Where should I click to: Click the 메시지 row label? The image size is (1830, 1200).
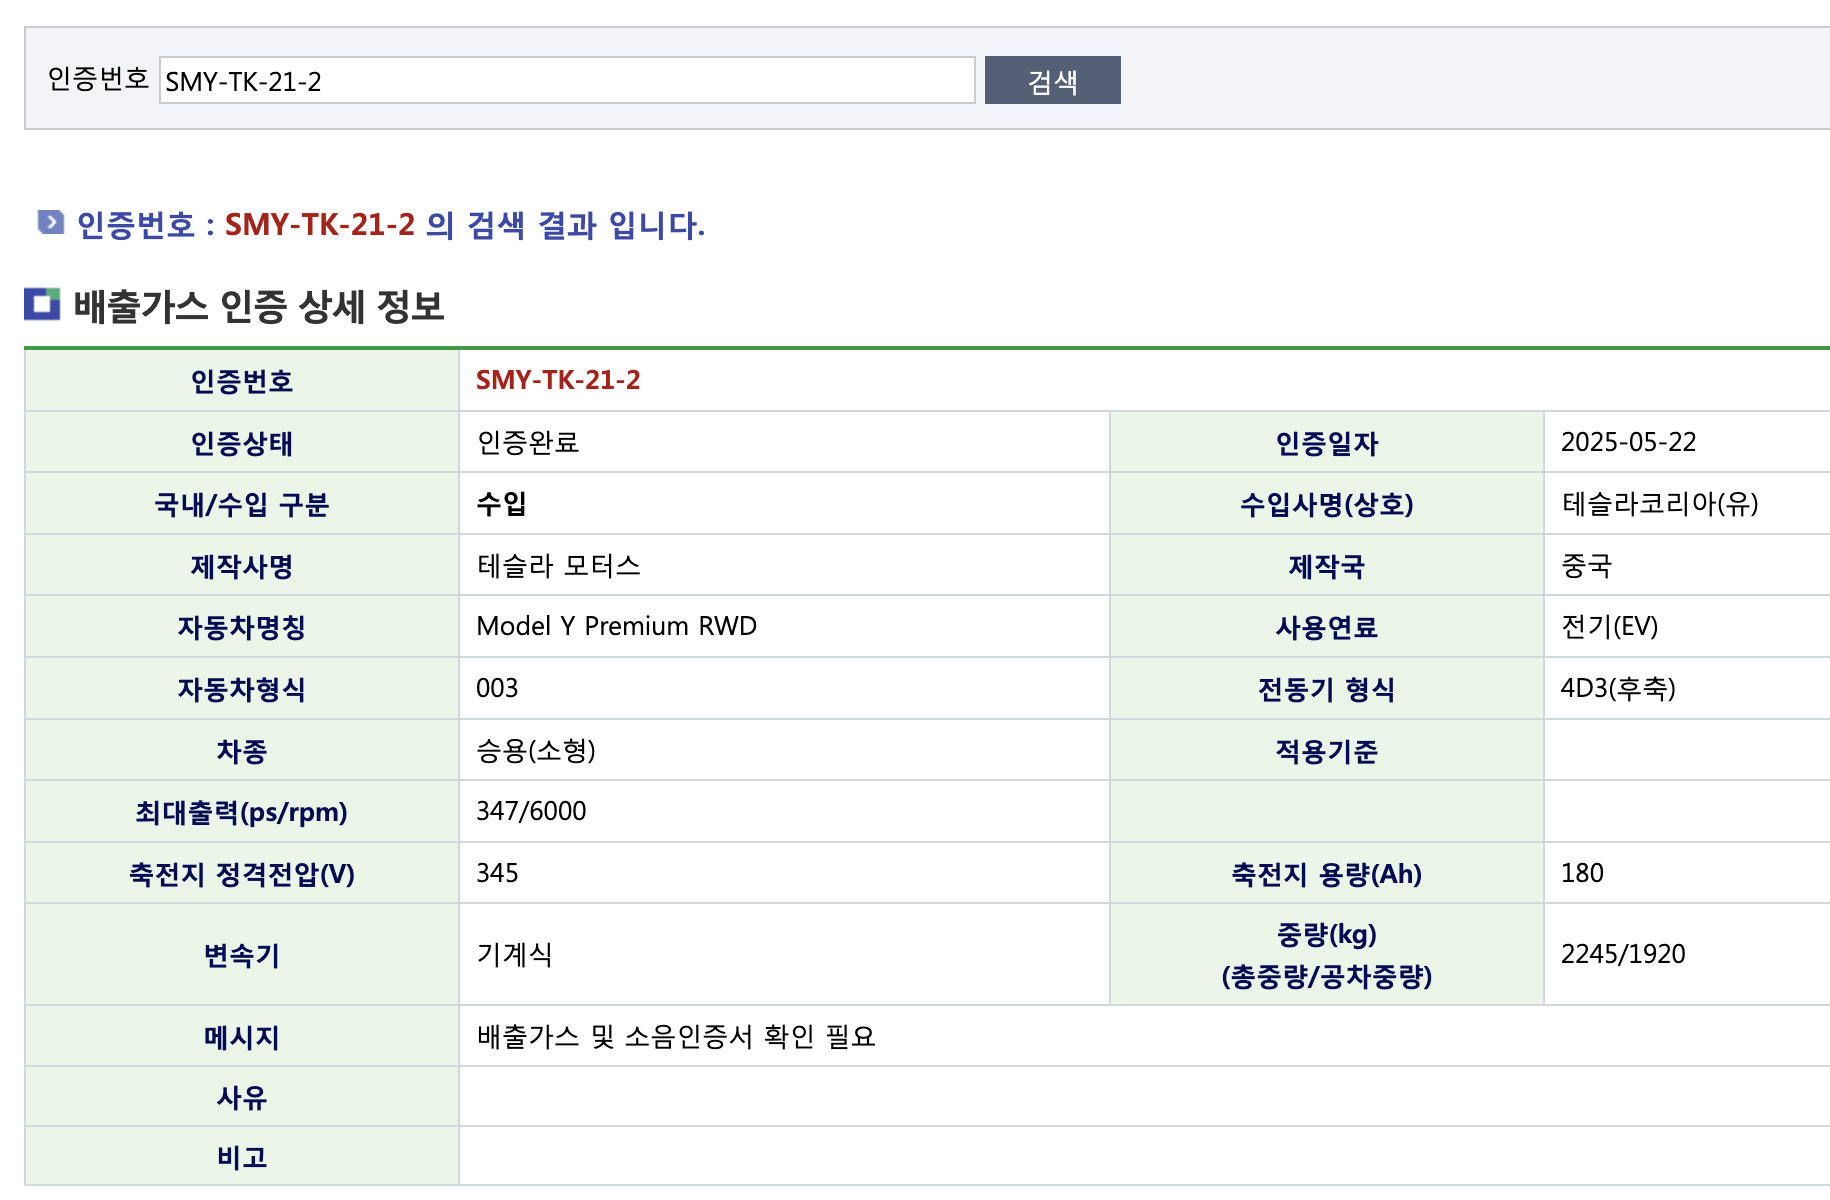242,1037
